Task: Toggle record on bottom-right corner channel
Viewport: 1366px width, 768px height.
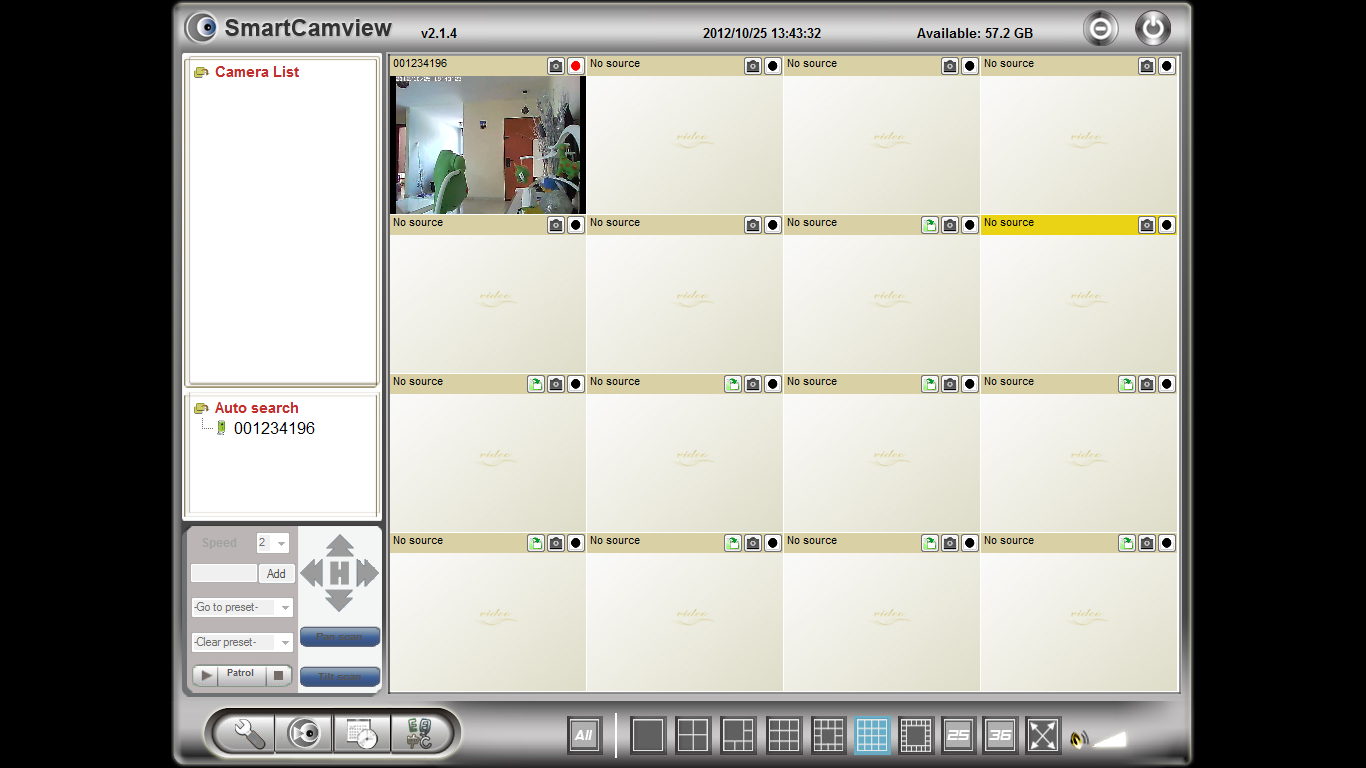Action: pos(1166,543)
